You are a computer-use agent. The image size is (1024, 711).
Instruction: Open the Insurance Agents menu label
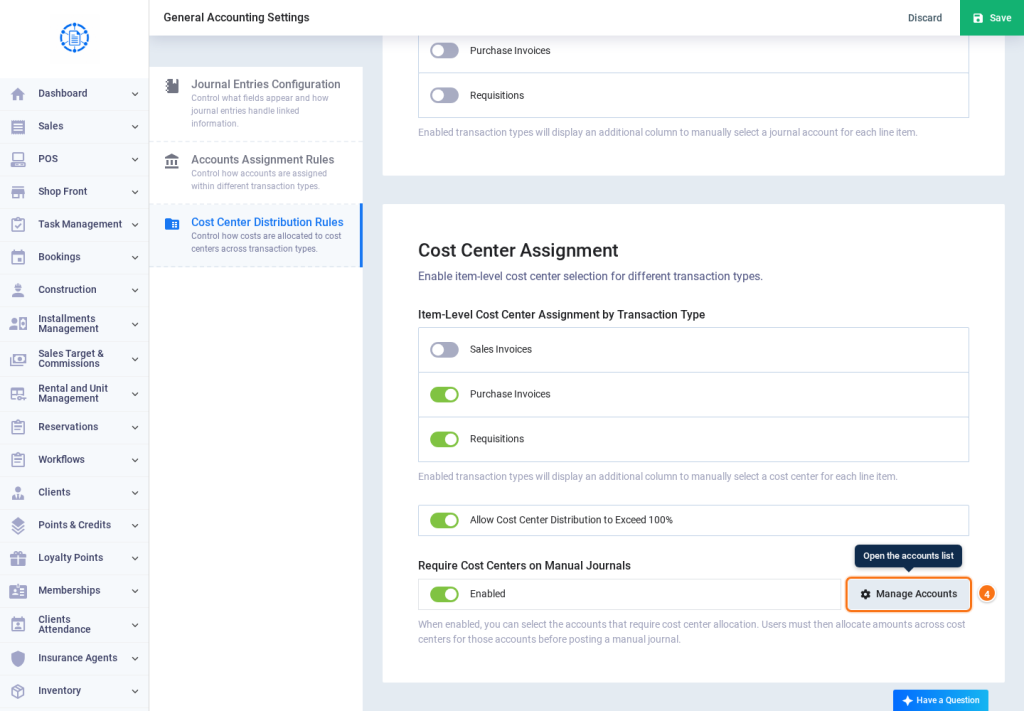pyautogui.click(x=78, y=657)
